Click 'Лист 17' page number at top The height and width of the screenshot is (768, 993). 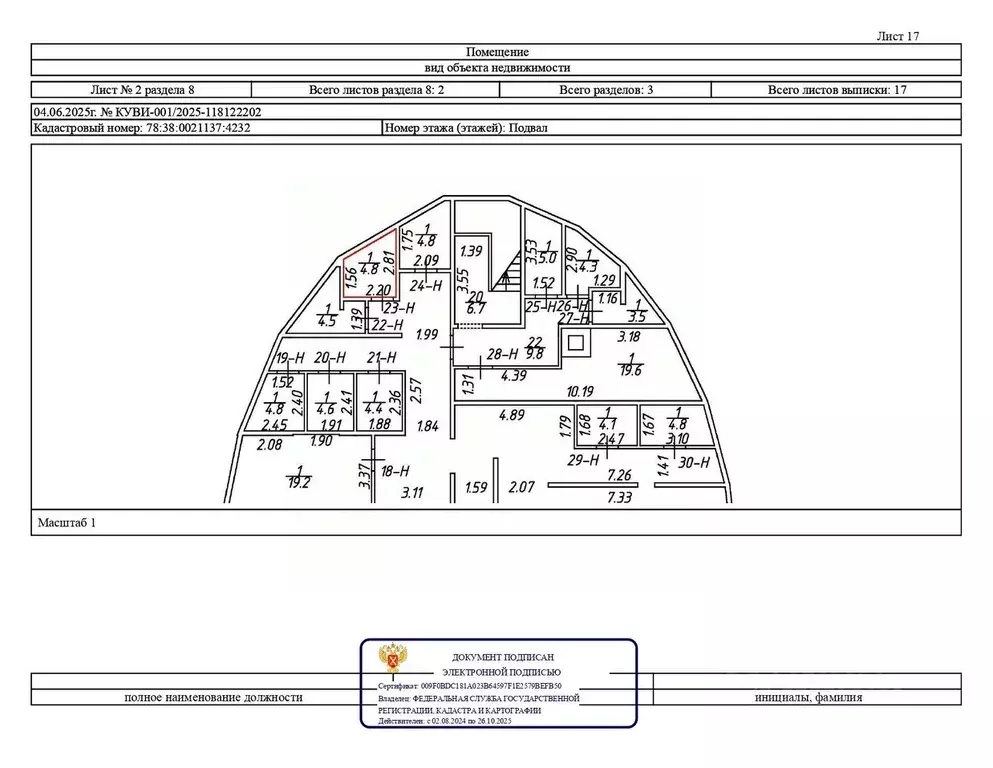[x=897, y=36]
